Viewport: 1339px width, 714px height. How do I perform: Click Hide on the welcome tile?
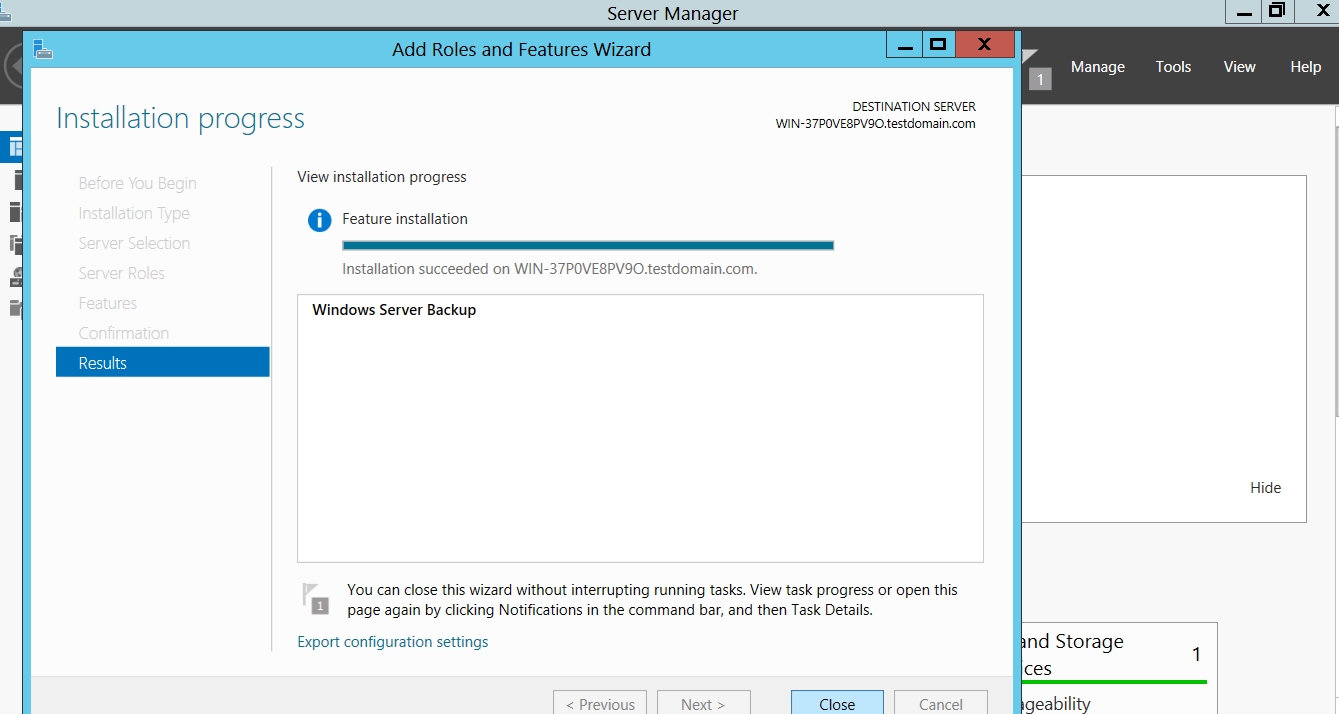pyautogui.click(x=1265, y=488)
